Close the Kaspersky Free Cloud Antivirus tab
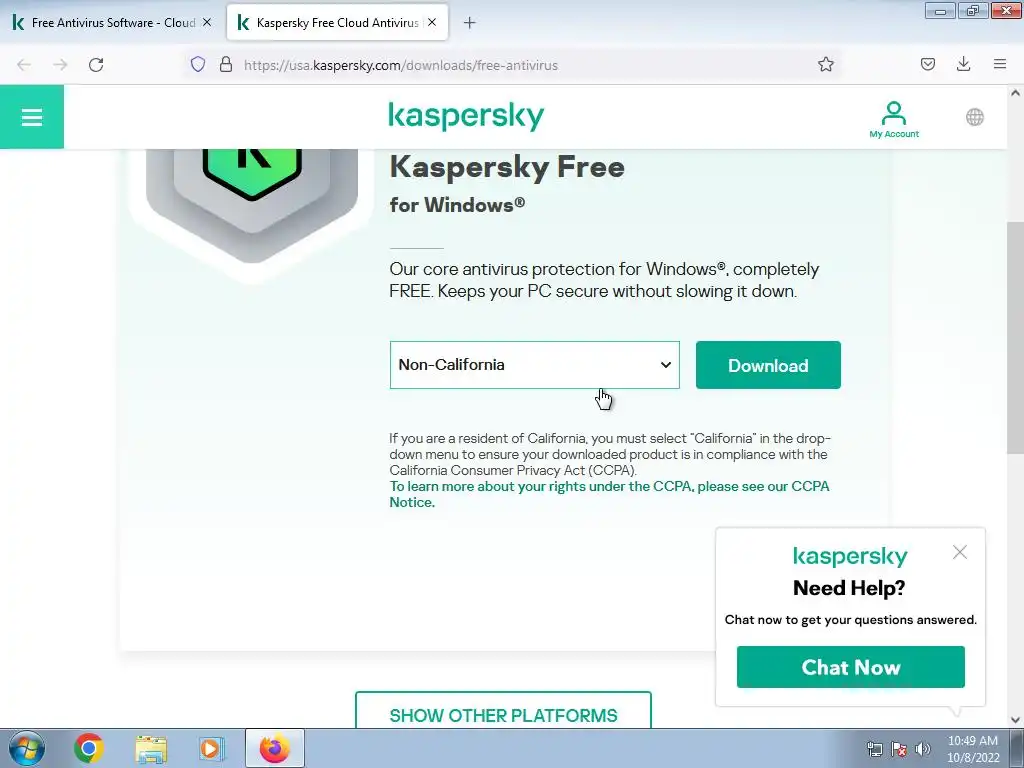This screenshot has width=1024, height=768. point(432,22)
